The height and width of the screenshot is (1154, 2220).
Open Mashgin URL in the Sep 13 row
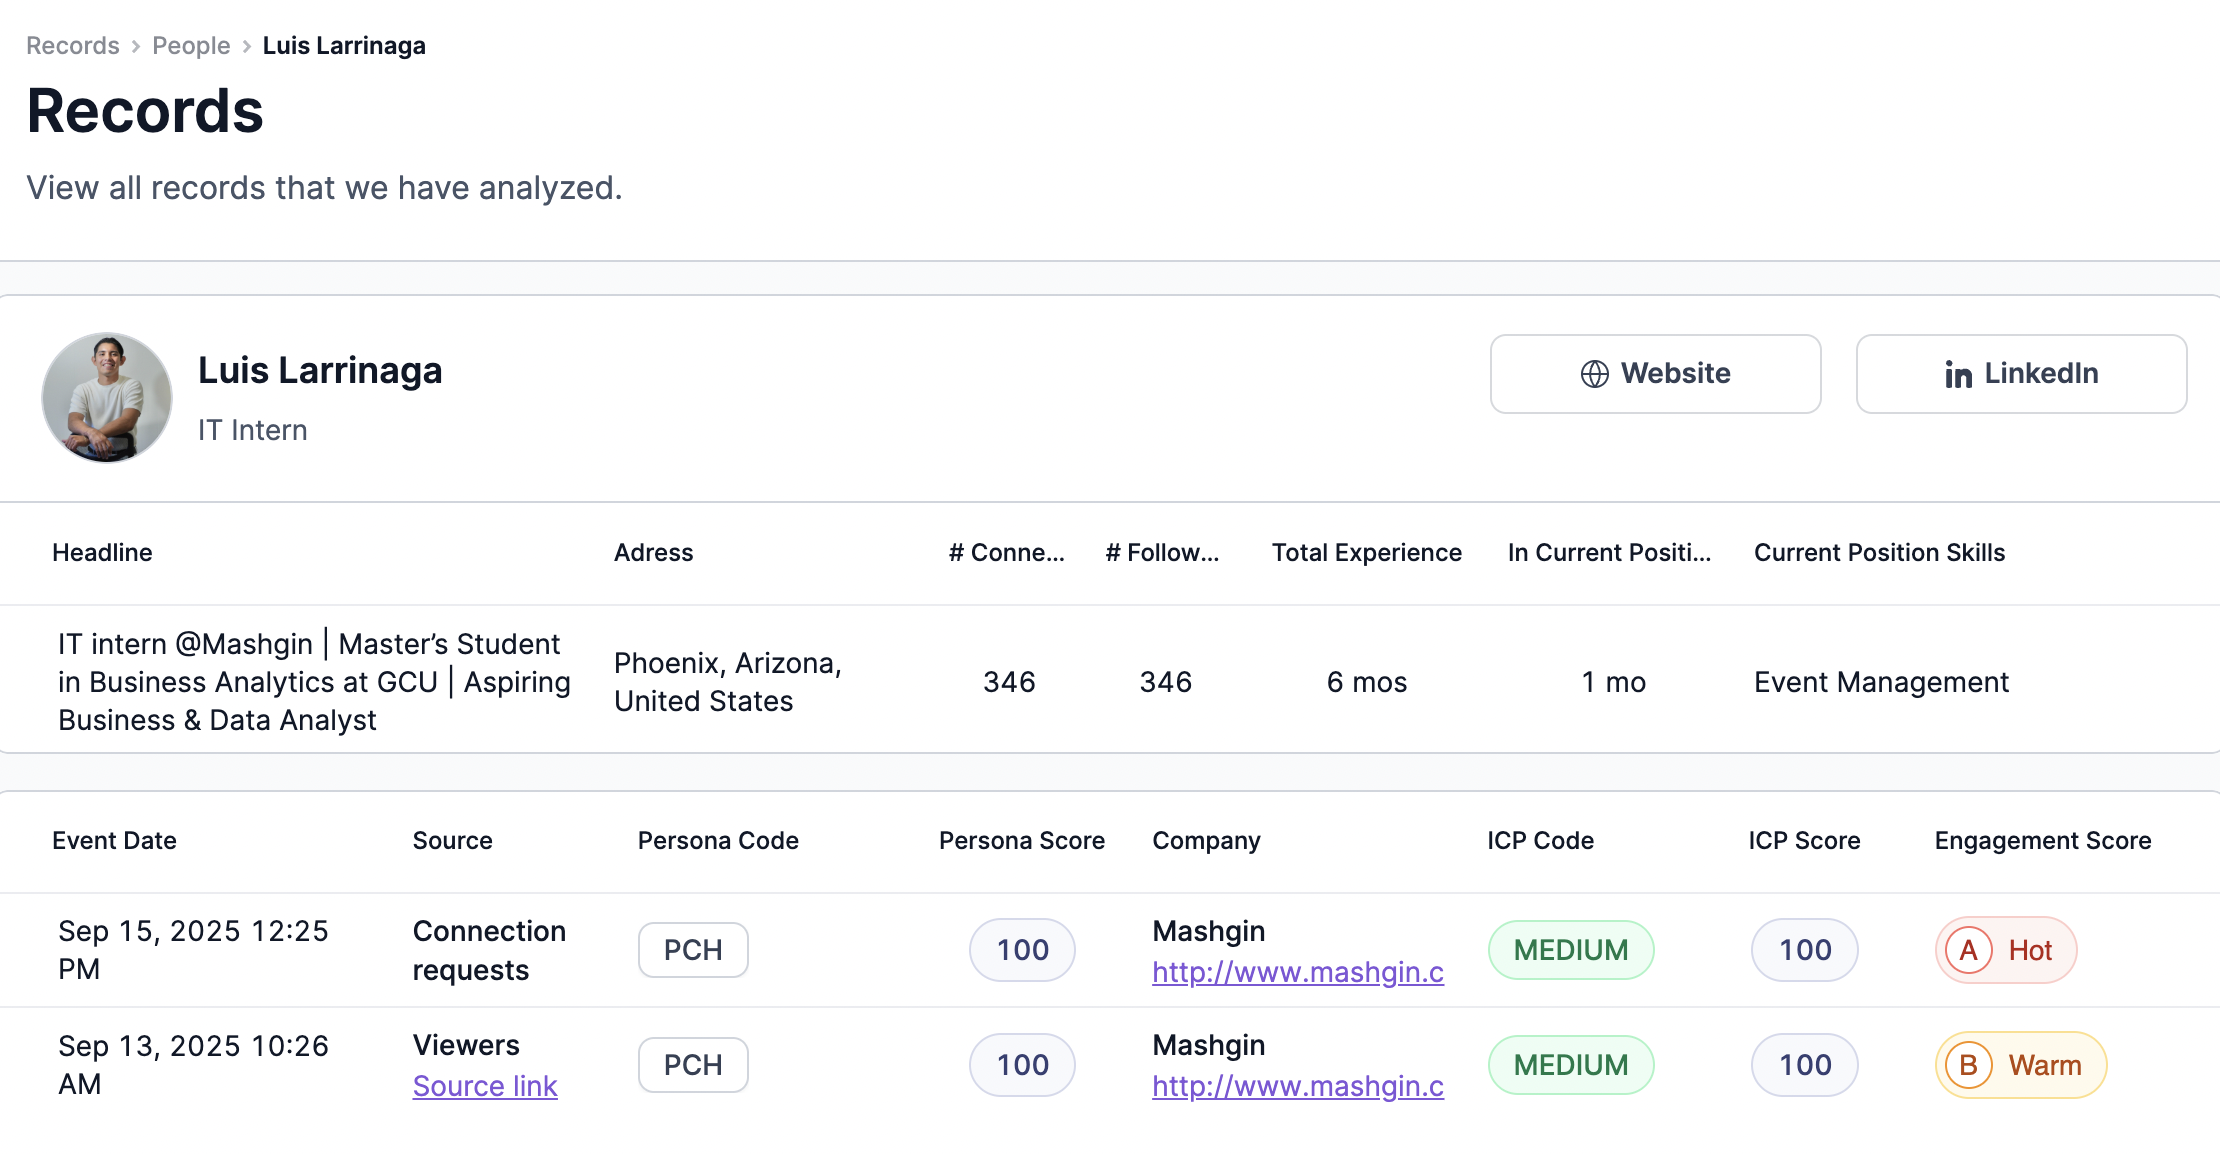(1297, 1086)
